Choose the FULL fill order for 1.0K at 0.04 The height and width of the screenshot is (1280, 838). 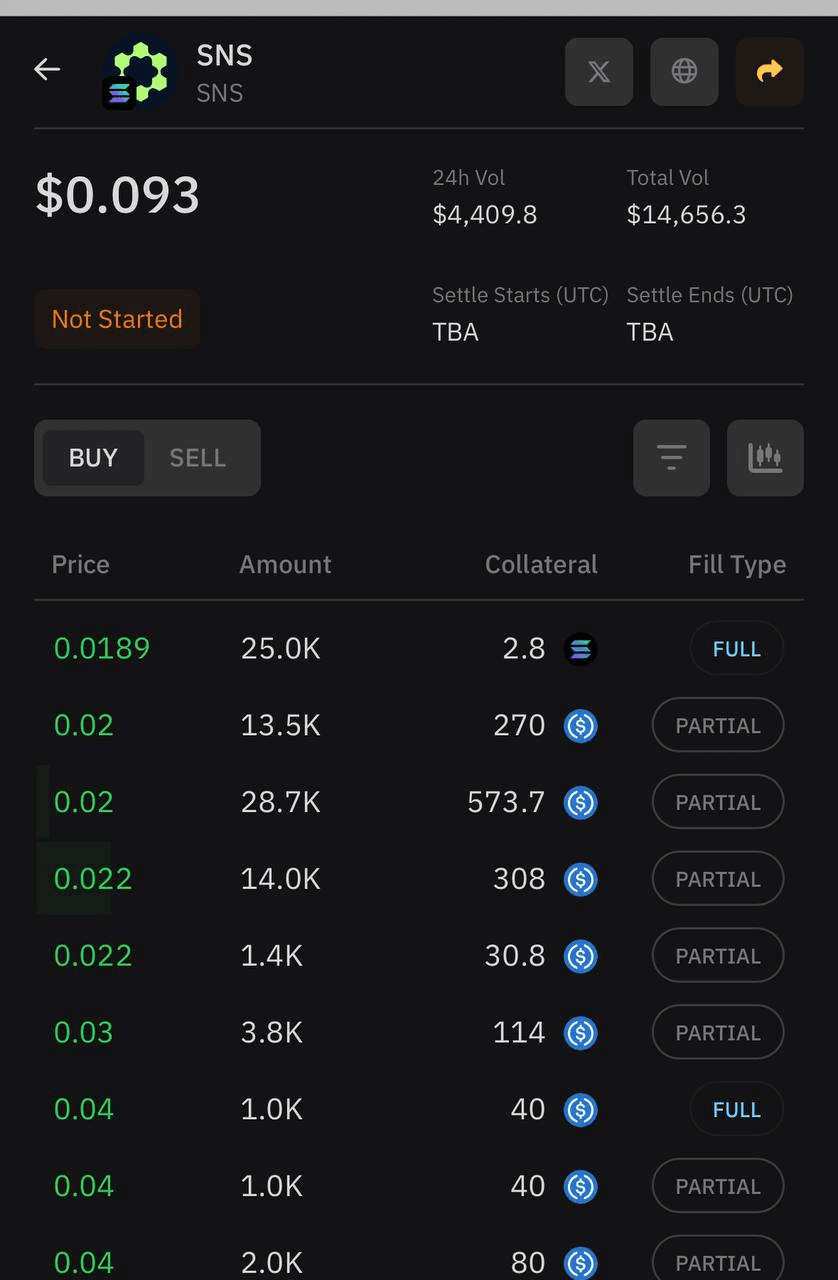pyautogui.click(x=736, y=1110)
